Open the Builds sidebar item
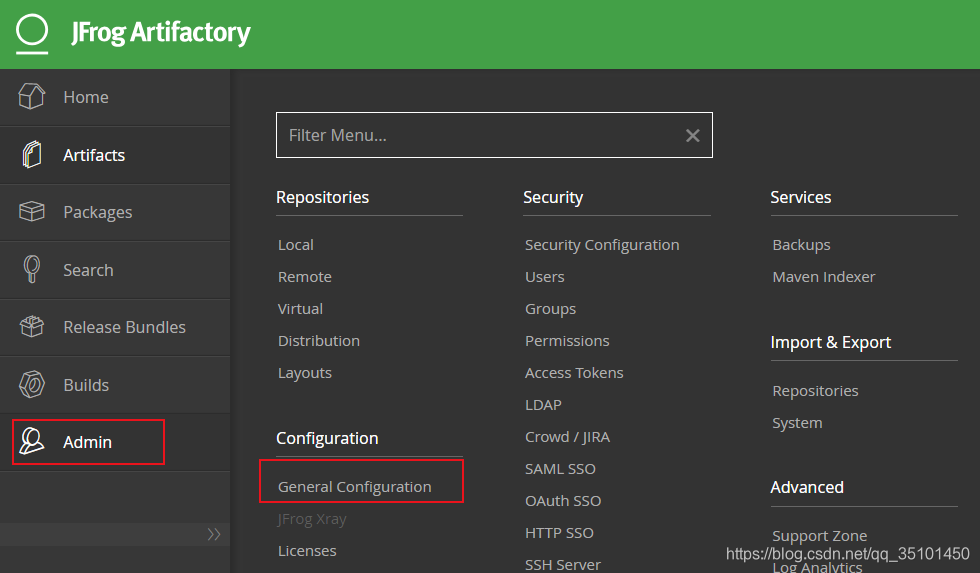The image size is (980, 573). click(x=115, y=385)
